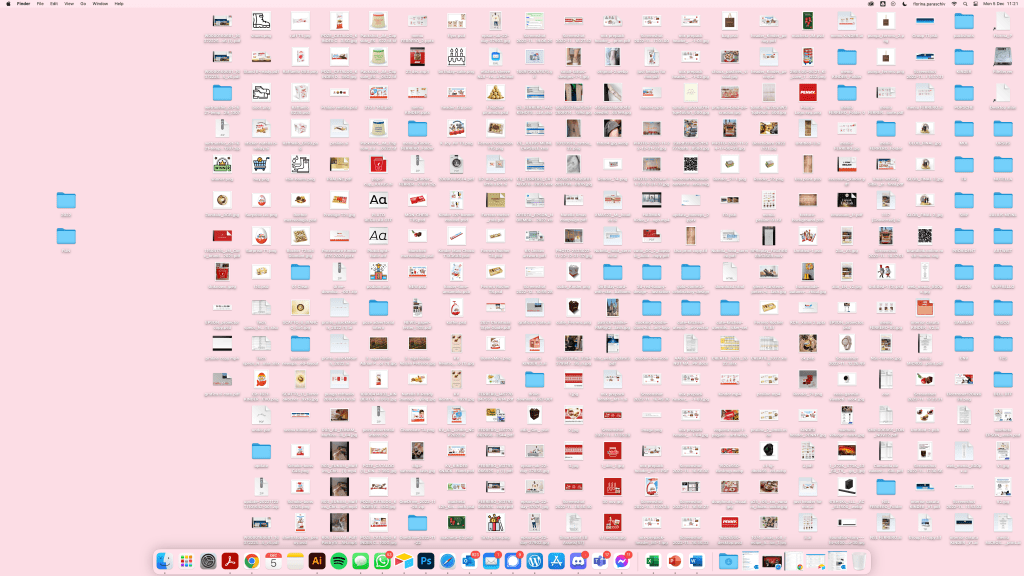Viewport: 1024px width, 576px height.
Task: Open the Window menu in menu bar
Action: (100, 4)
